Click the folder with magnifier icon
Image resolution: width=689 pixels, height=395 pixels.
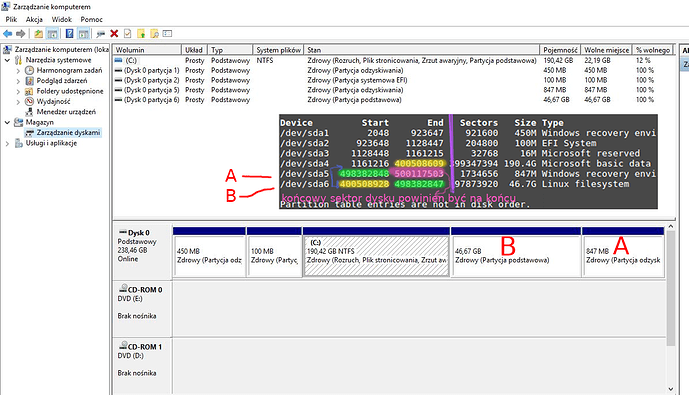click(x=154, y=34)
